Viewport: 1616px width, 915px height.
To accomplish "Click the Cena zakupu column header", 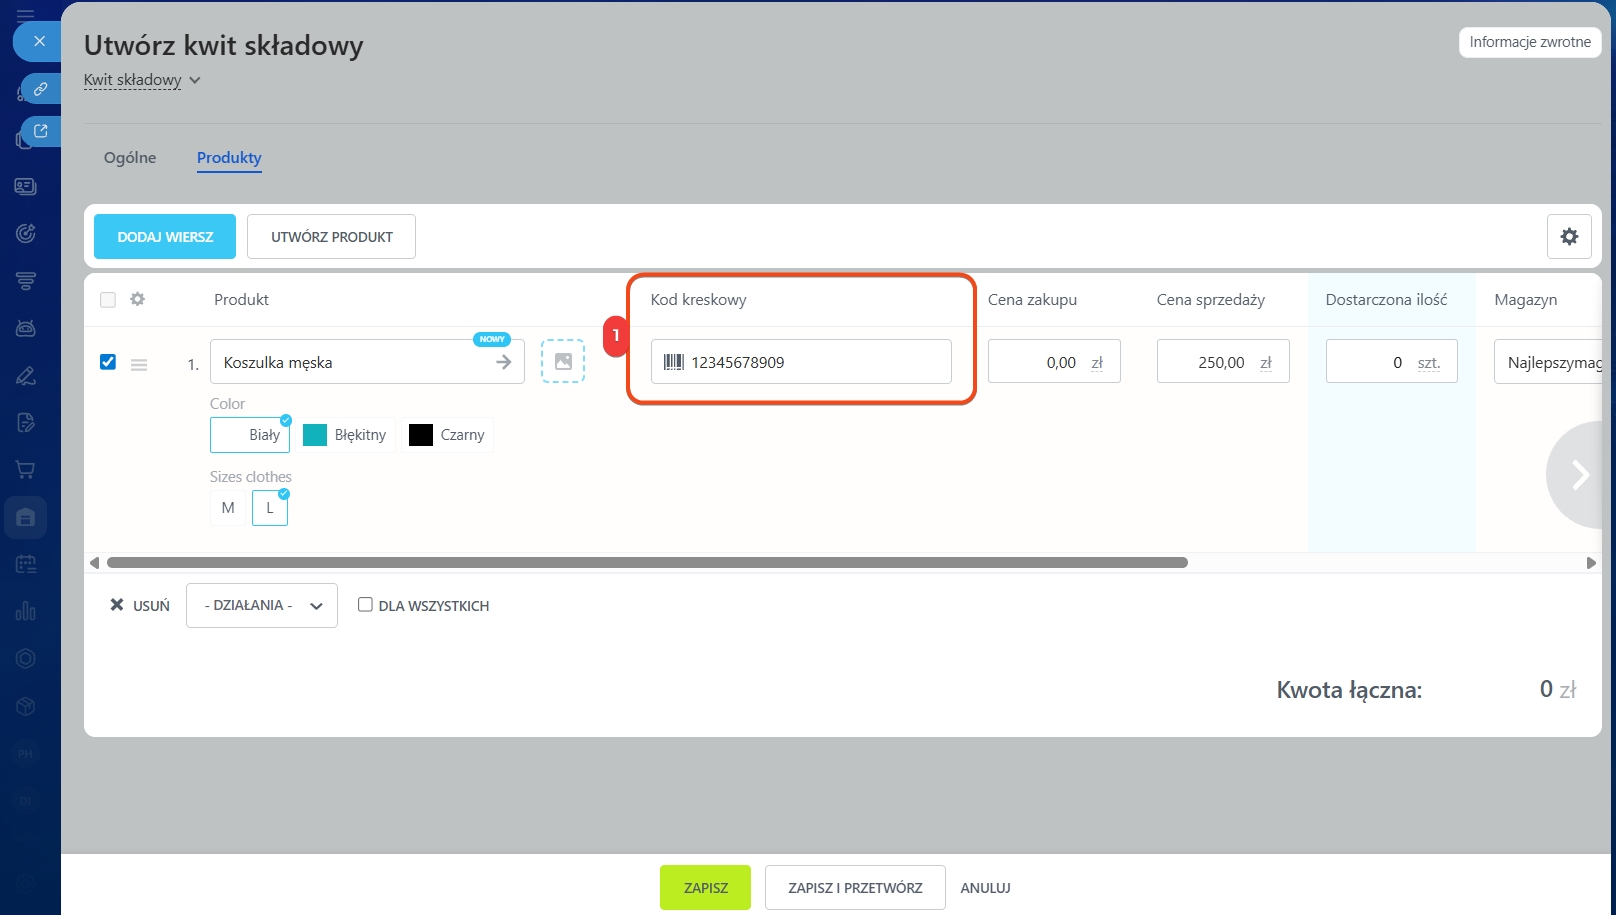I will 1032,299.
